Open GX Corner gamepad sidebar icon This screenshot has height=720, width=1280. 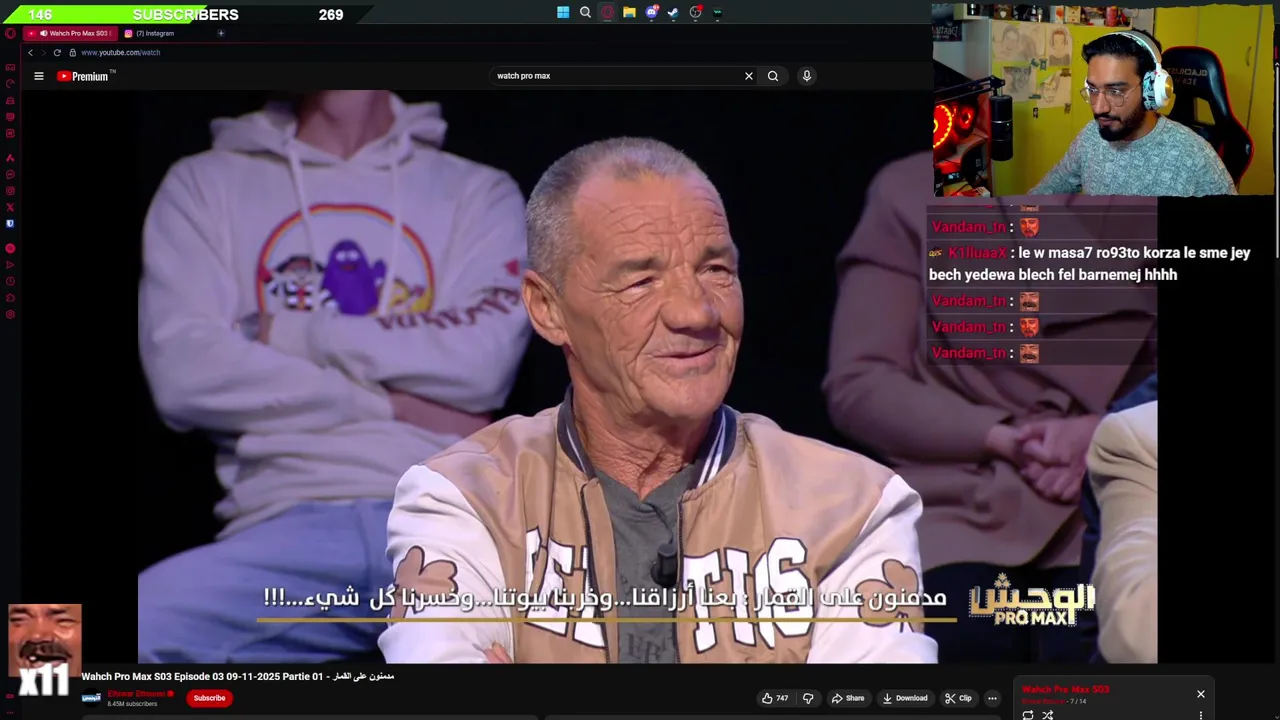pyautogui.click(x=11, y=67)
